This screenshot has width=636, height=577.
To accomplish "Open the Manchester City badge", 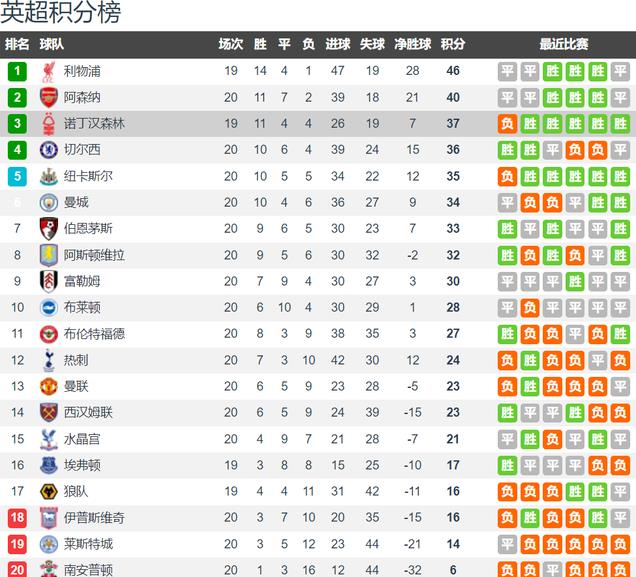I will pyautogui.click(x=49, y=202).
